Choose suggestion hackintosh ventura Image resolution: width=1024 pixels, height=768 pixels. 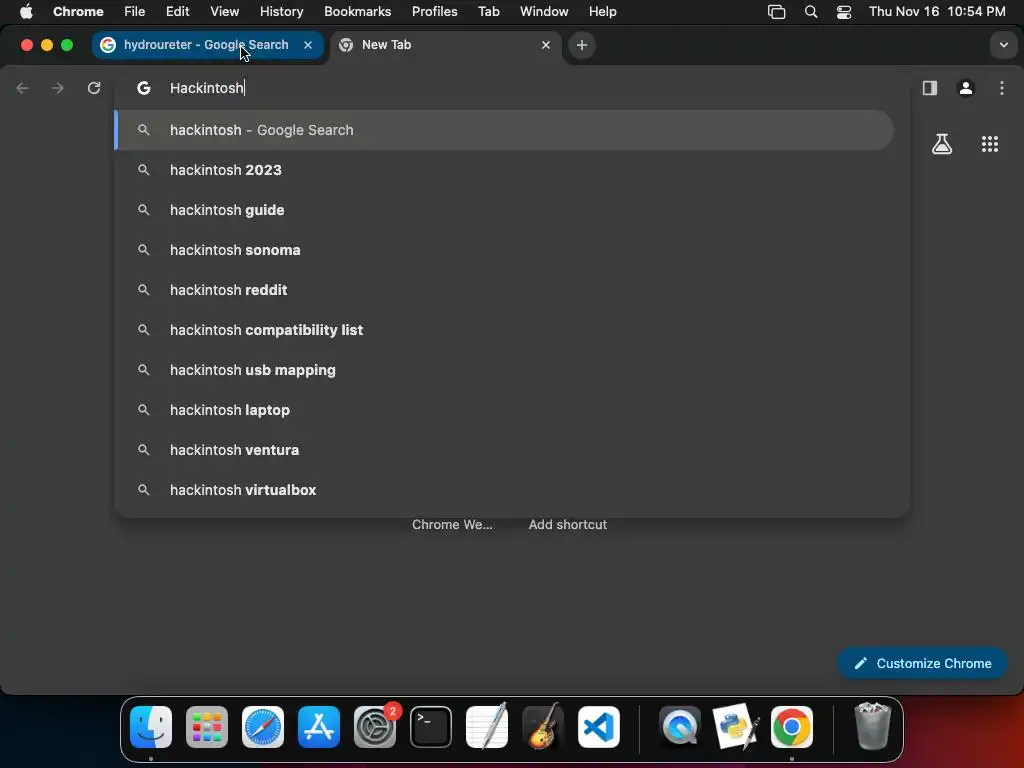pos(504,450)
